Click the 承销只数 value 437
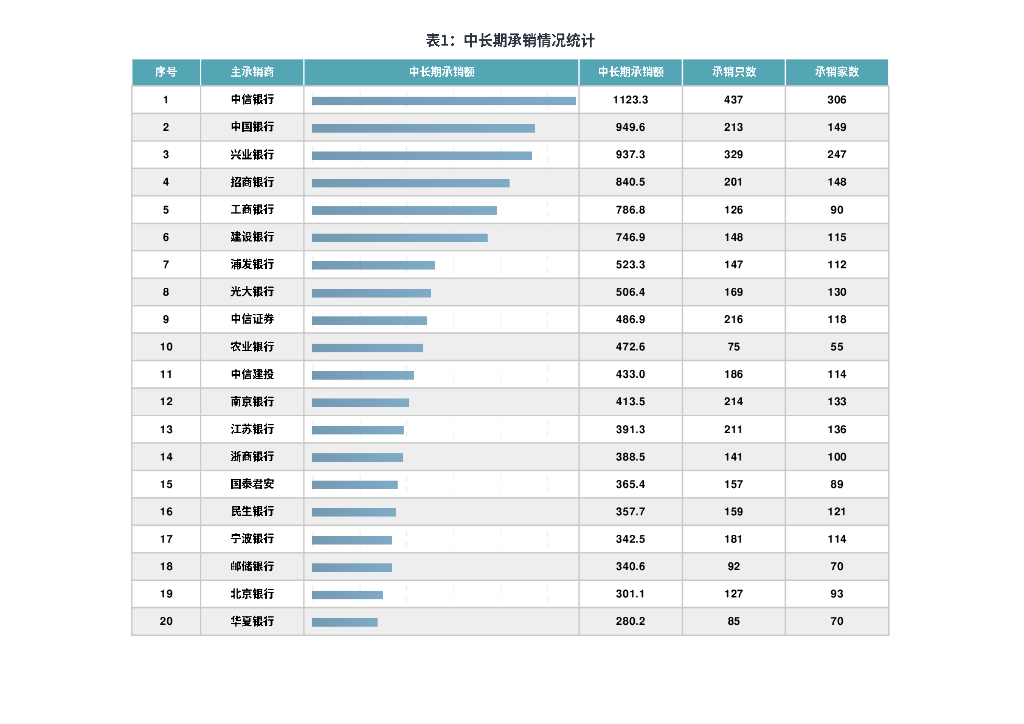This screenshot has width=1024, height=724. click(x=733, y=99)
